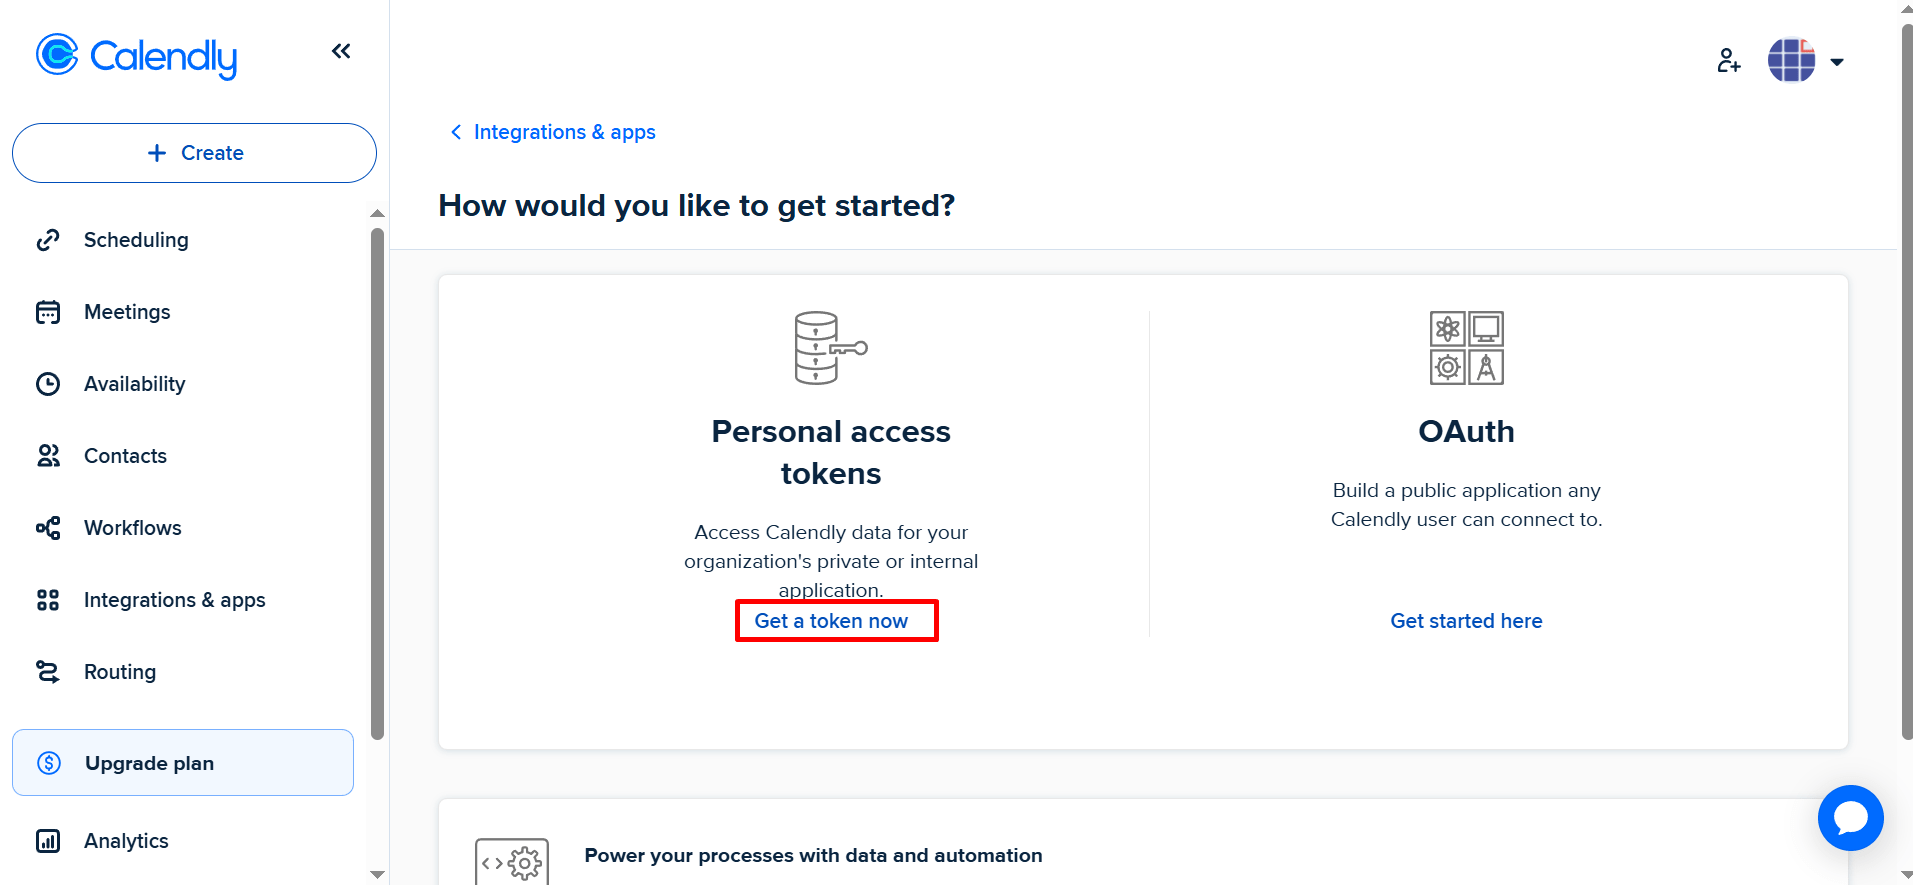Click the Create button
Image resolution: width=1913 pixels, height=885 pixels.
[x=195, y=153]
